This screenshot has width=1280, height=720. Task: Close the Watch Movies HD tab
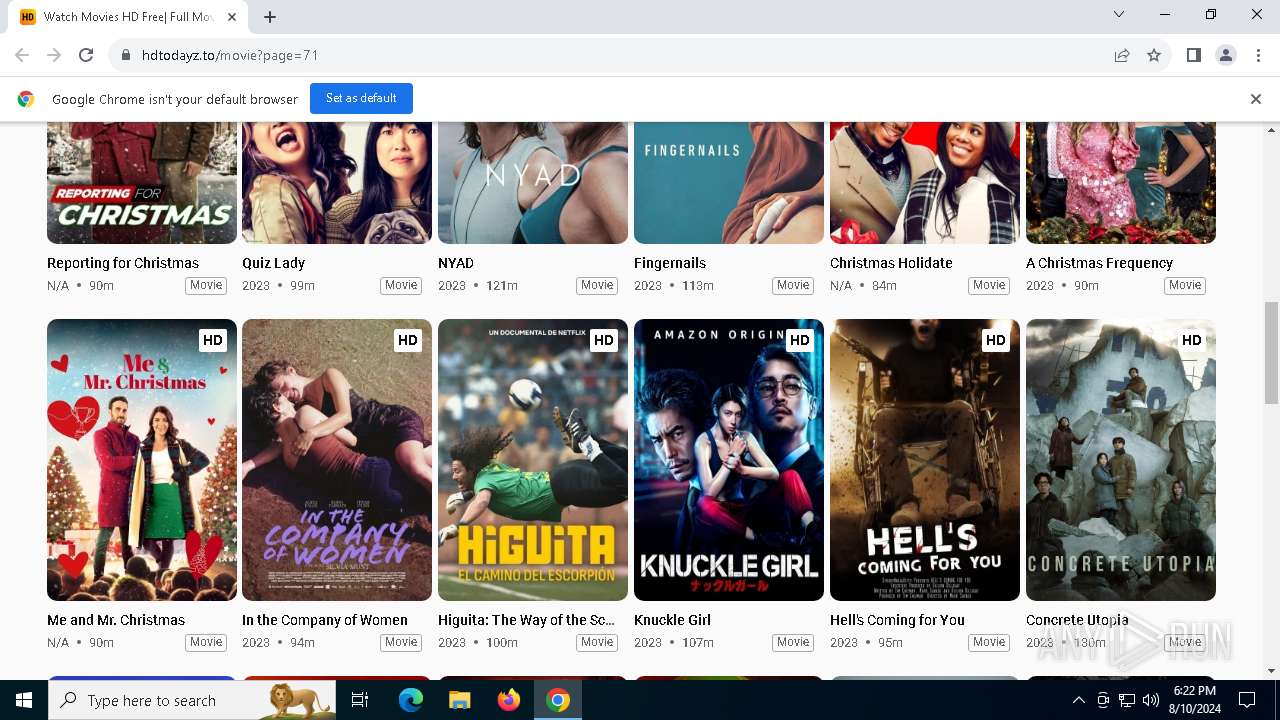232,17
